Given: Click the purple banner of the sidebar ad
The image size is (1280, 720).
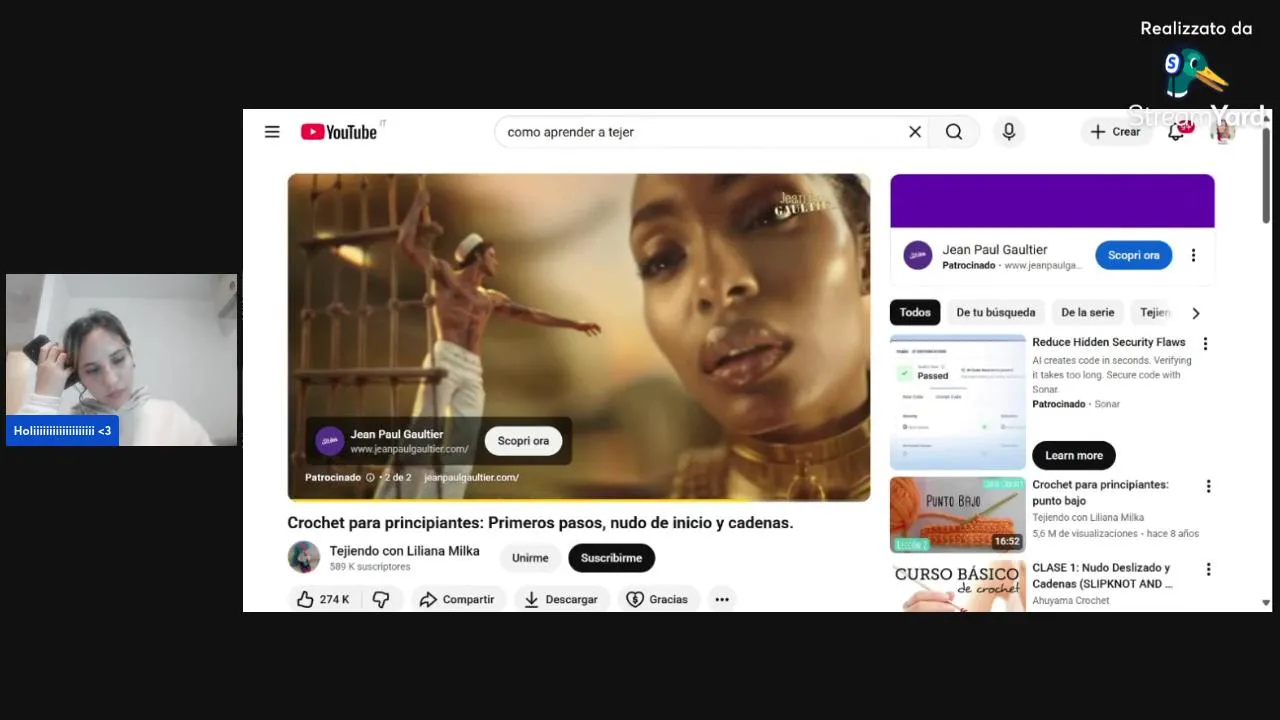Looking at the screenshot, I should point(1052,201).
